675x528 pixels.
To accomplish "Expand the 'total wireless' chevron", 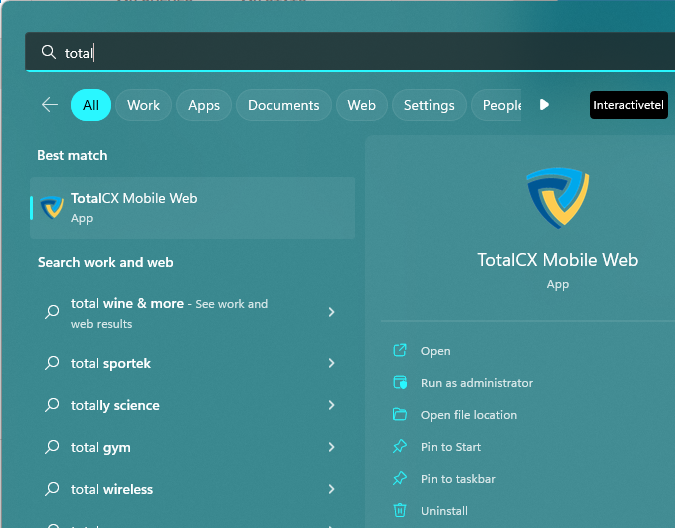I will 331,489.
